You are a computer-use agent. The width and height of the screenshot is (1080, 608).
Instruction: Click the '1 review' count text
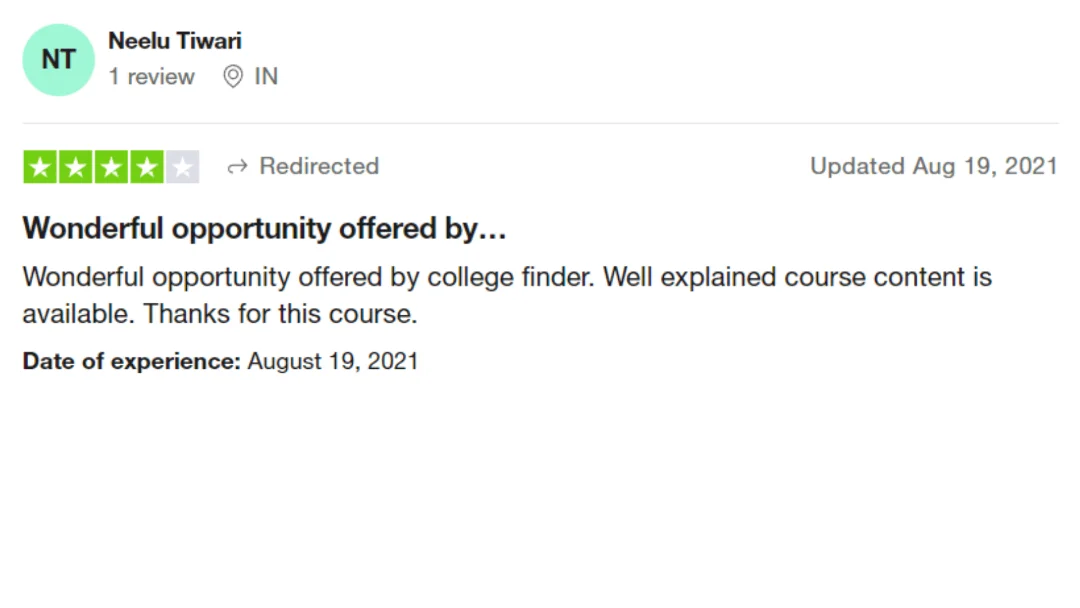152,76
